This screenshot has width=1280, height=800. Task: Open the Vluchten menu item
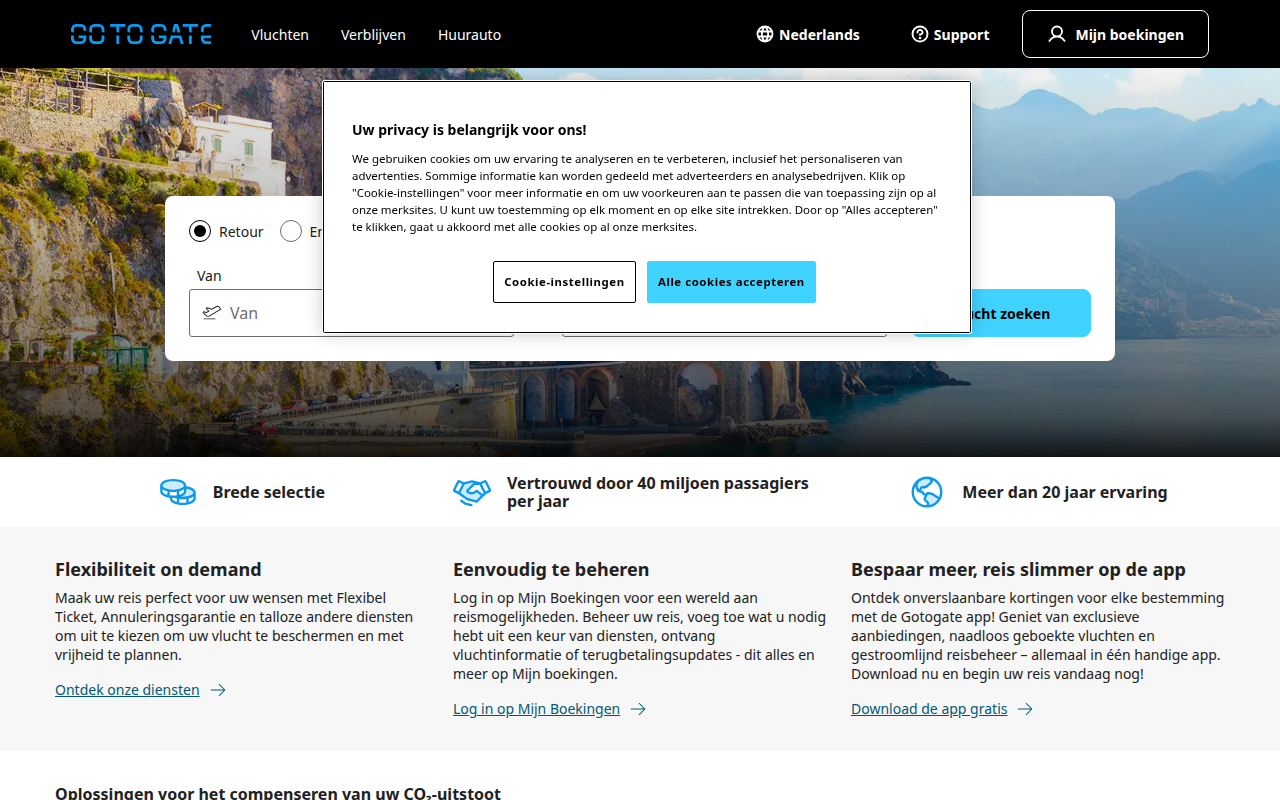(x=280, y=34)
